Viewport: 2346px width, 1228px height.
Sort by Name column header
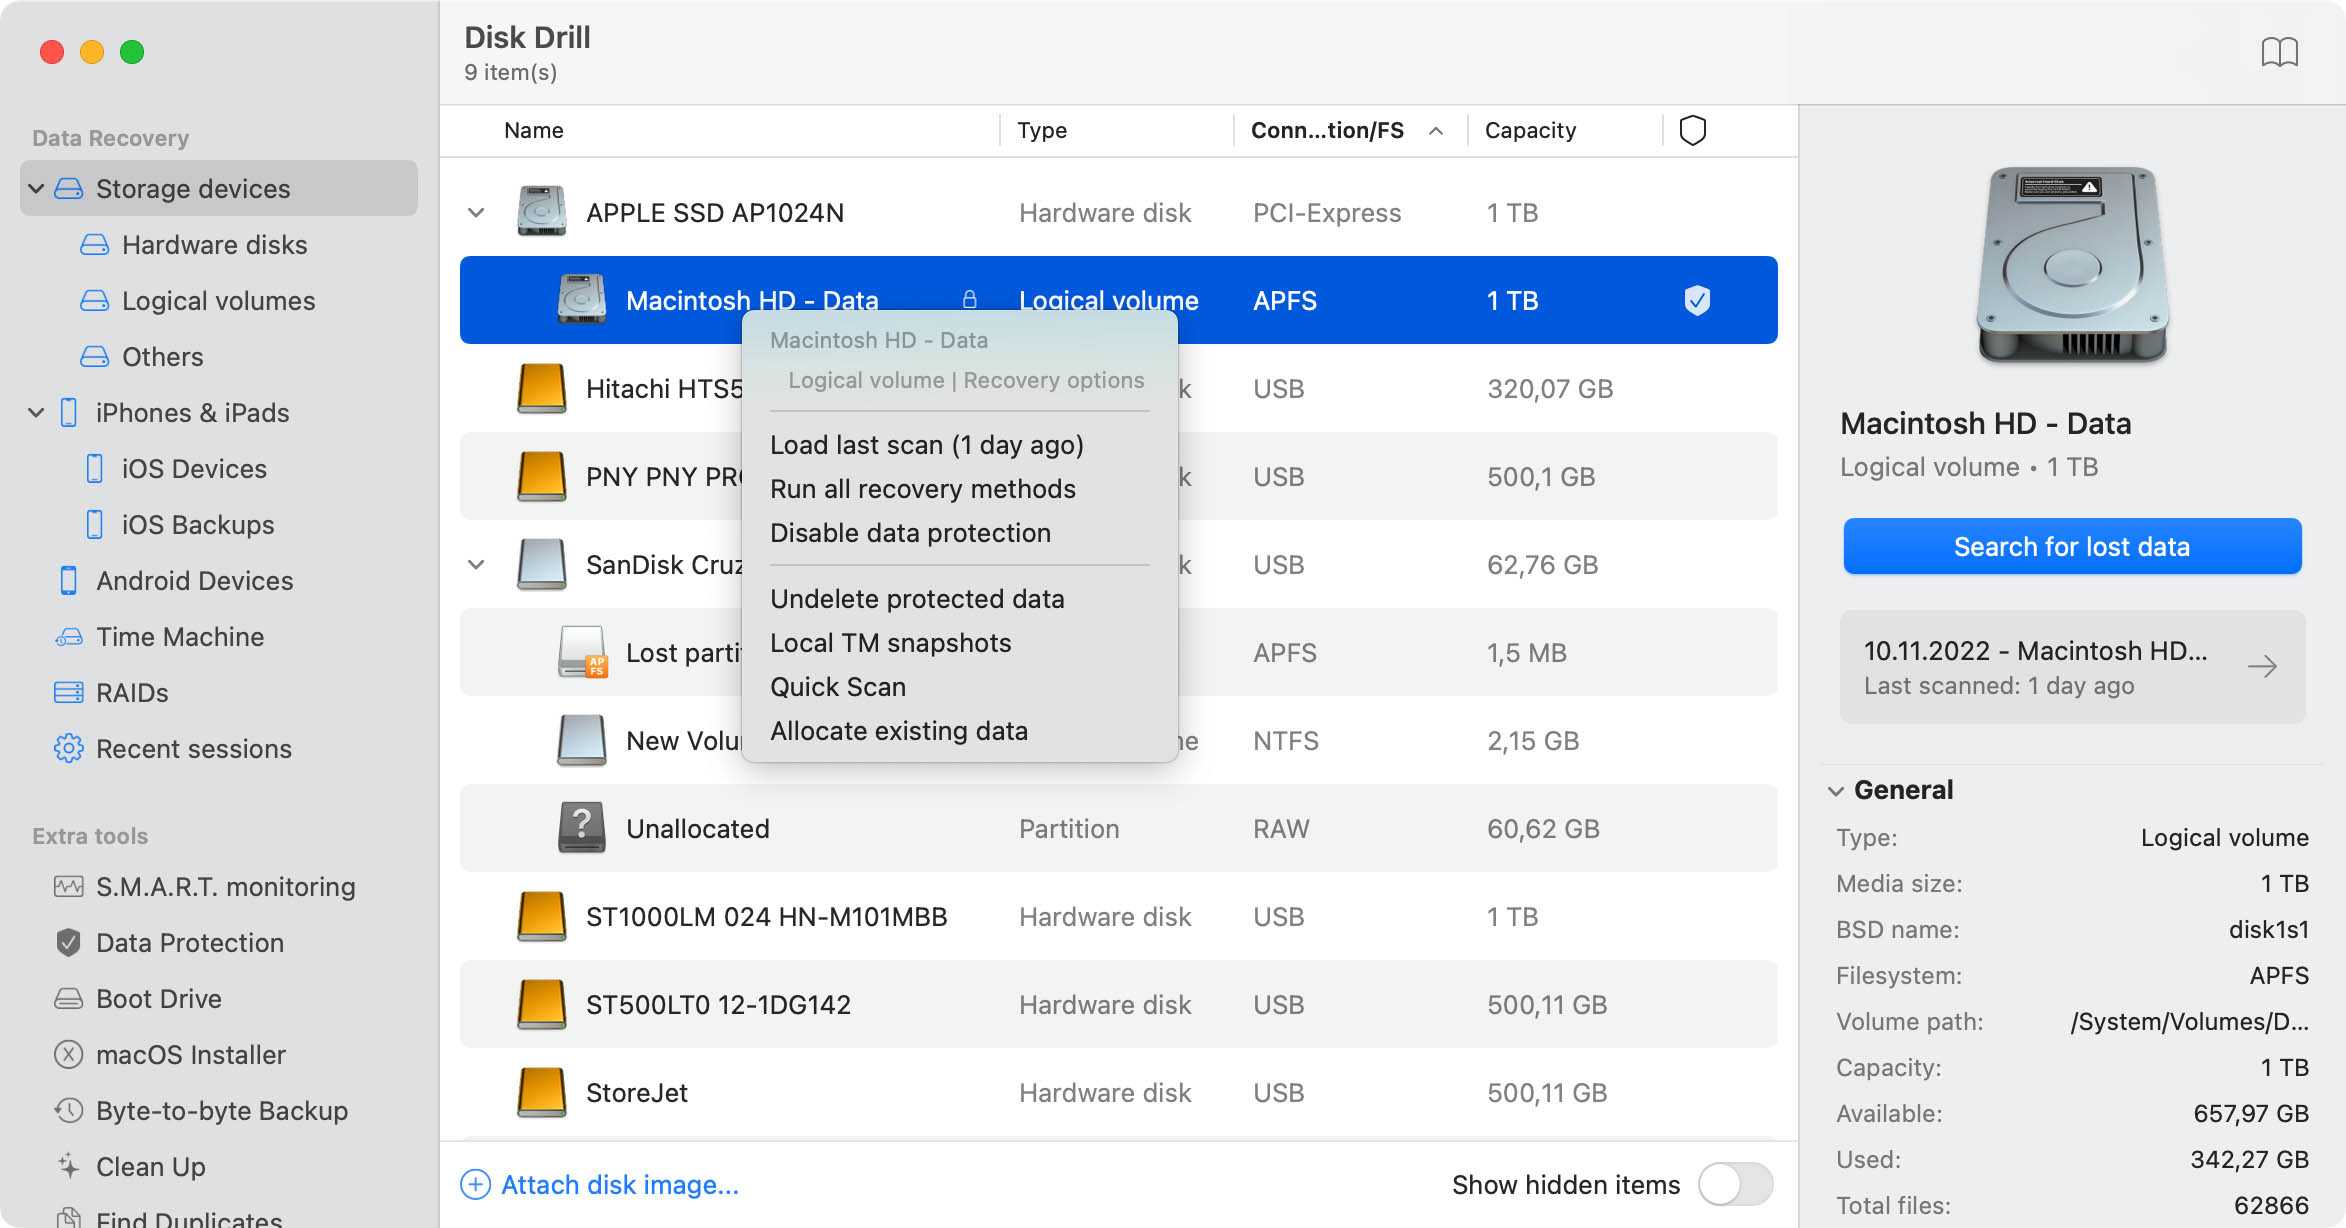pyautogui.click(x=533, y=130)
